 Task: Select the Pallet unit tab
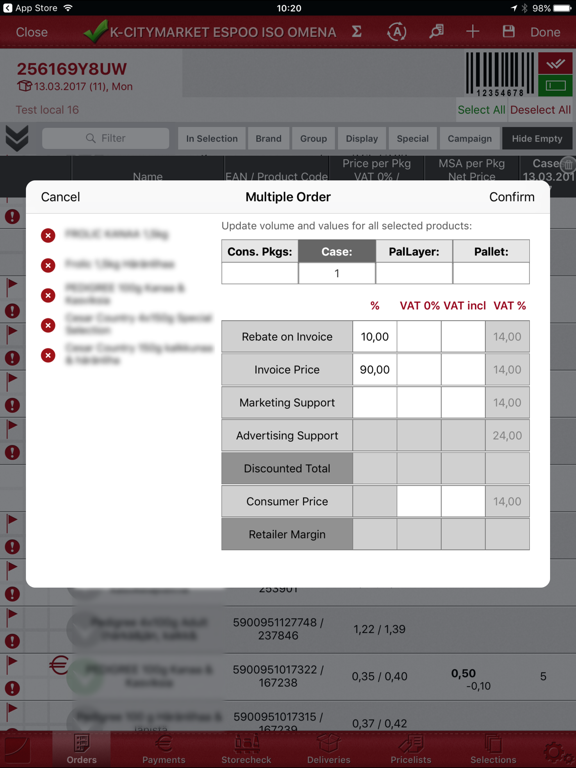point(491,251)
